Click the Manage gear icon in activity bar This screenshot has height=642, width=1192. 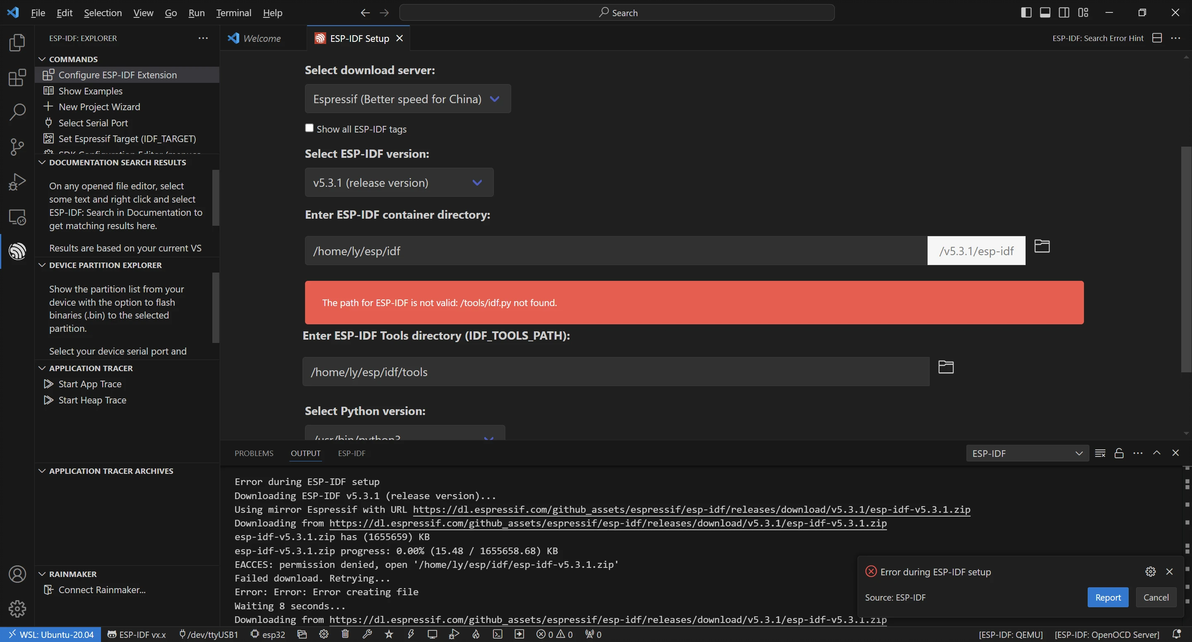[17, 609]
